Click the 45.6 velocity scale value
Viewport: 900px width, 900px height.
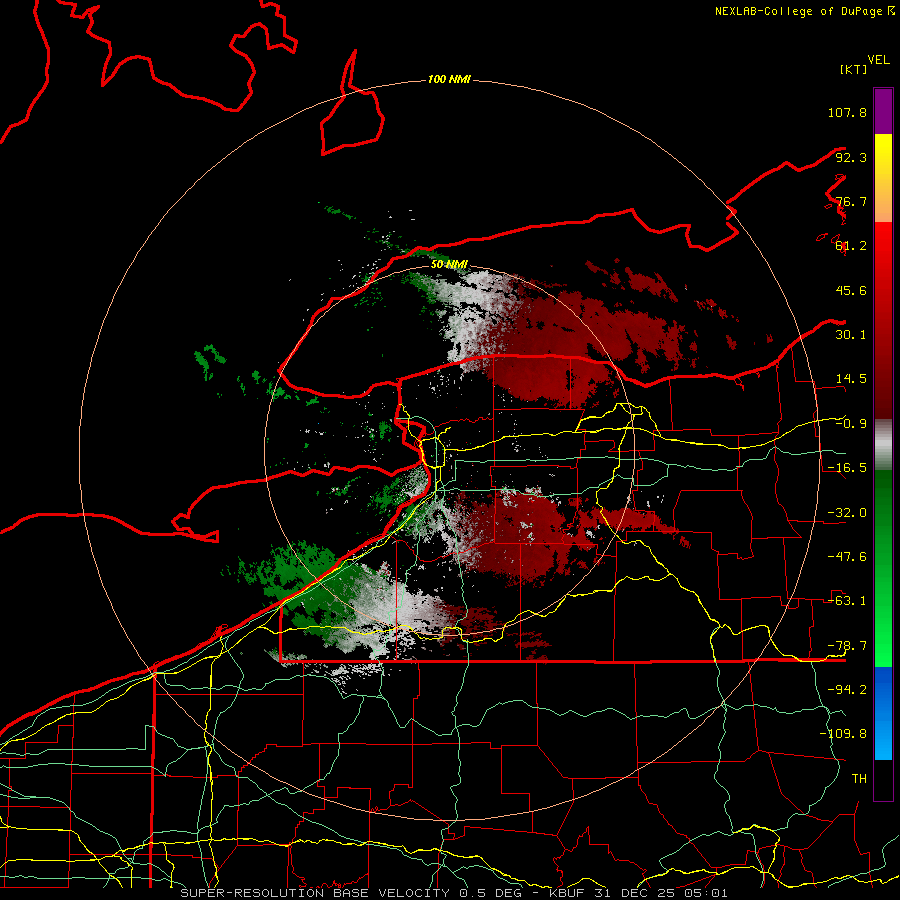point(851,290)
